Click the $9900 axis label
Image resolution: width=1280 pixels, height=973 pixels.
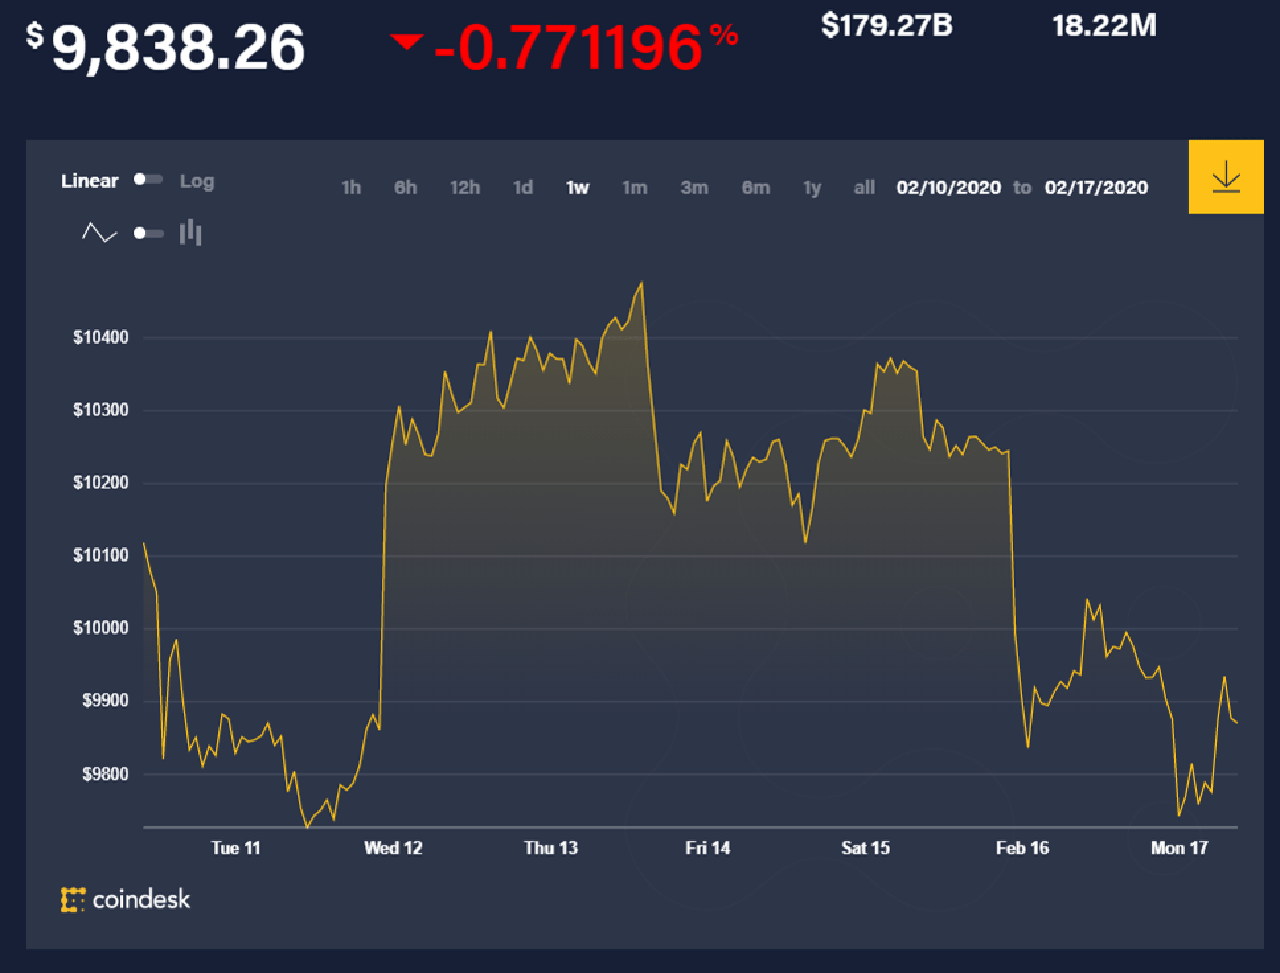(104, 701)
